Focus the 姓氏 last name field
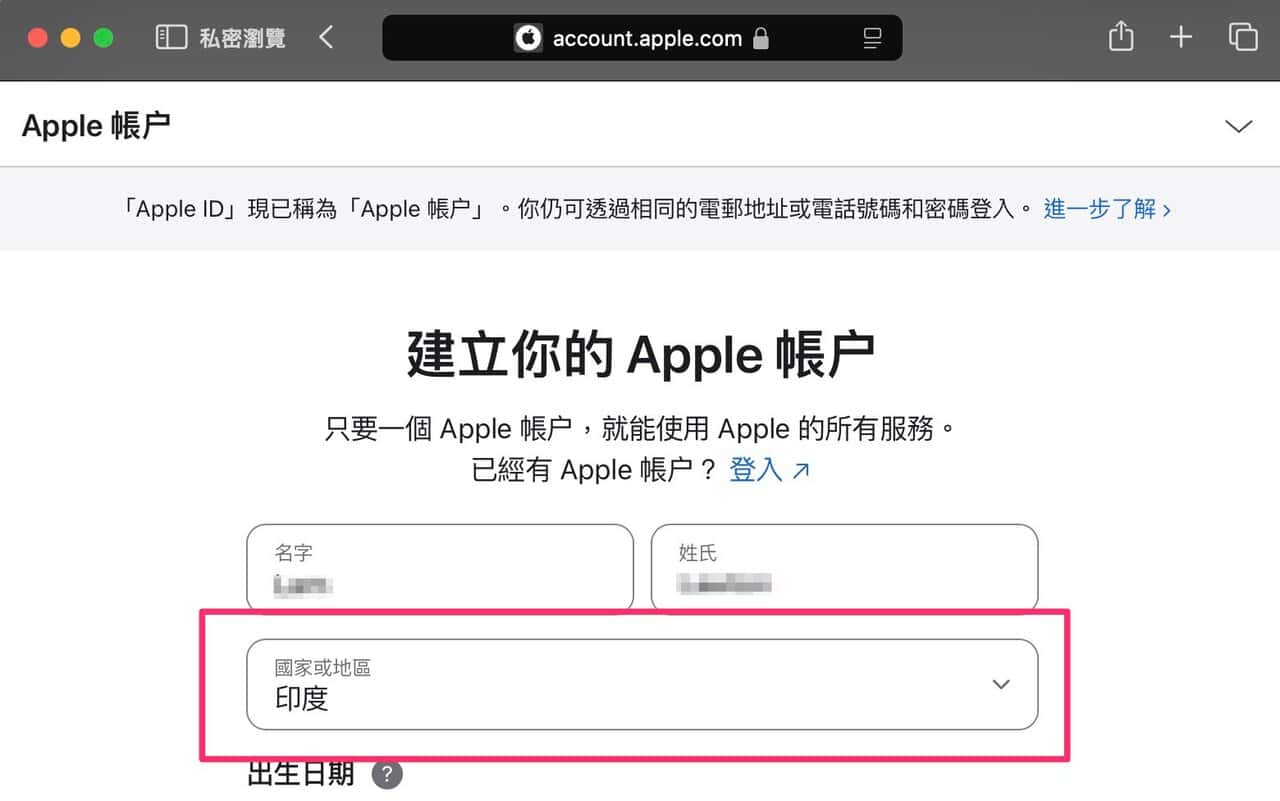Screen dimensions: 1280x801 (x=844, y=568)
